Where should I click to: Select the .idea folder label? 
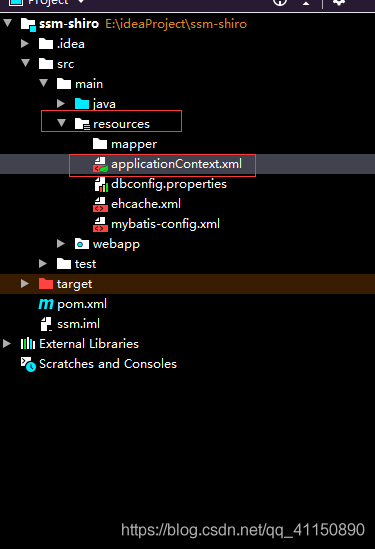tap(71, 44)
